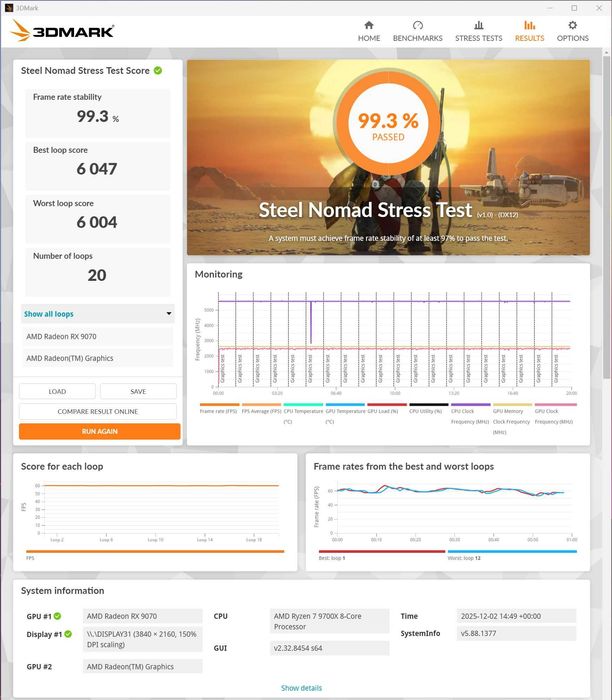Click the LOAD button
The width and height of the screenshot is (612, 700).
(57, 392)
